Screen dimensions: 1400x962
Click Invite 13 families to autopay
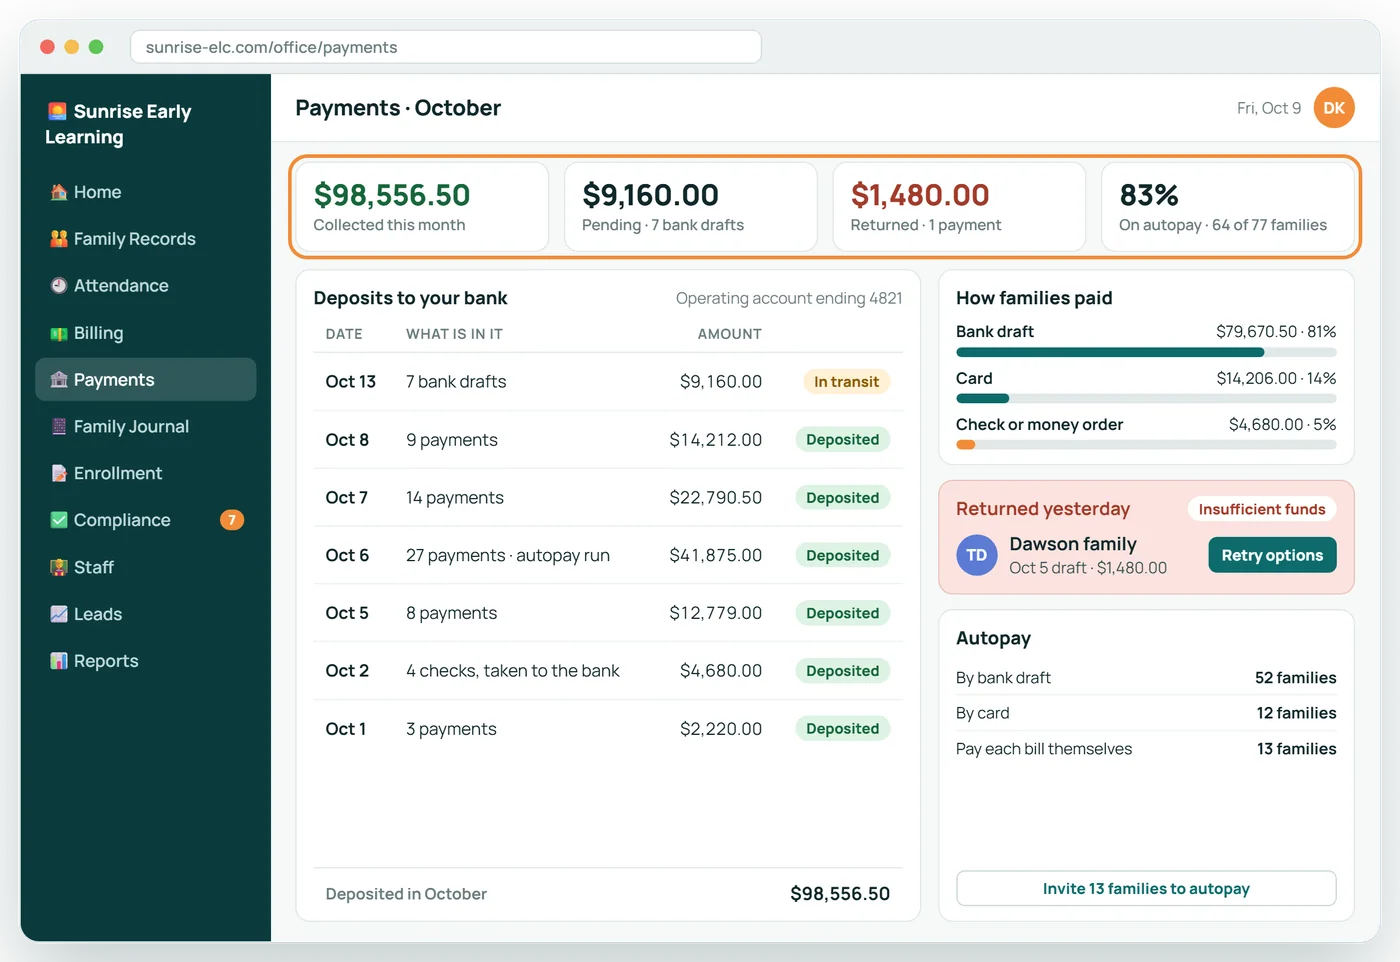click(1146, 888)
